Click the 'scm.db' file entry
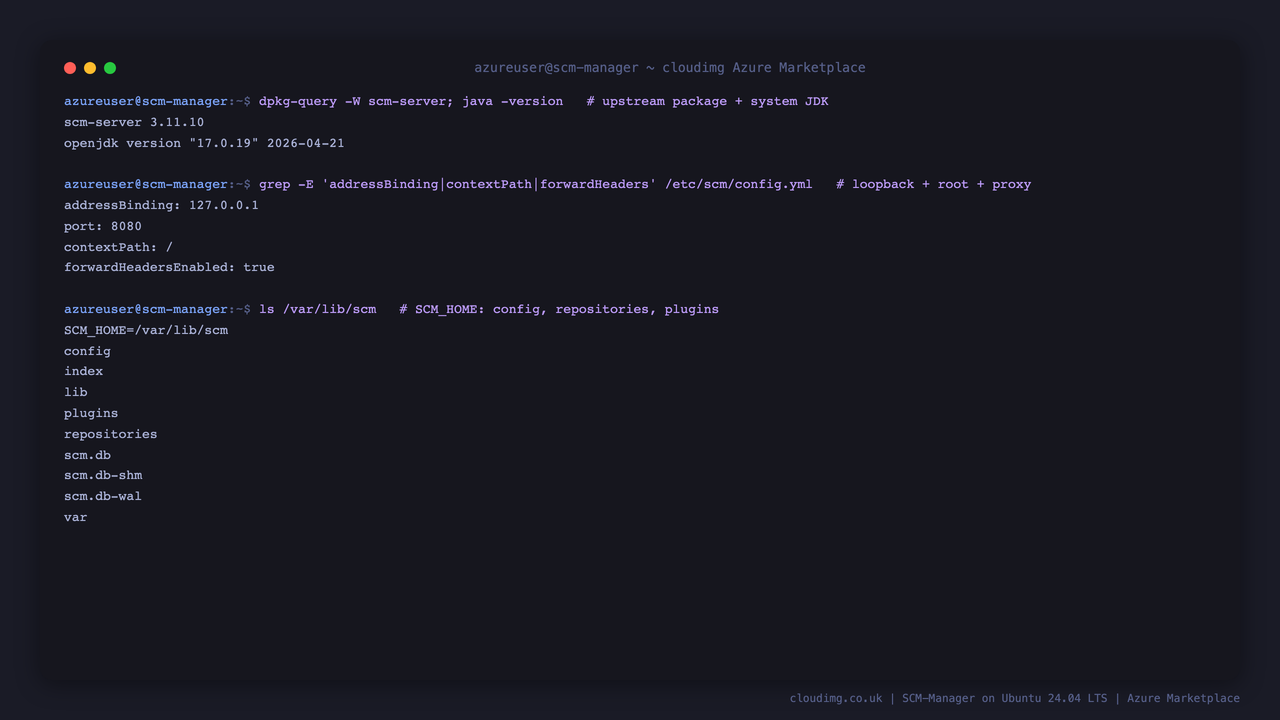Viewport: 1280px width, 720px height. (x=87, y=455)
